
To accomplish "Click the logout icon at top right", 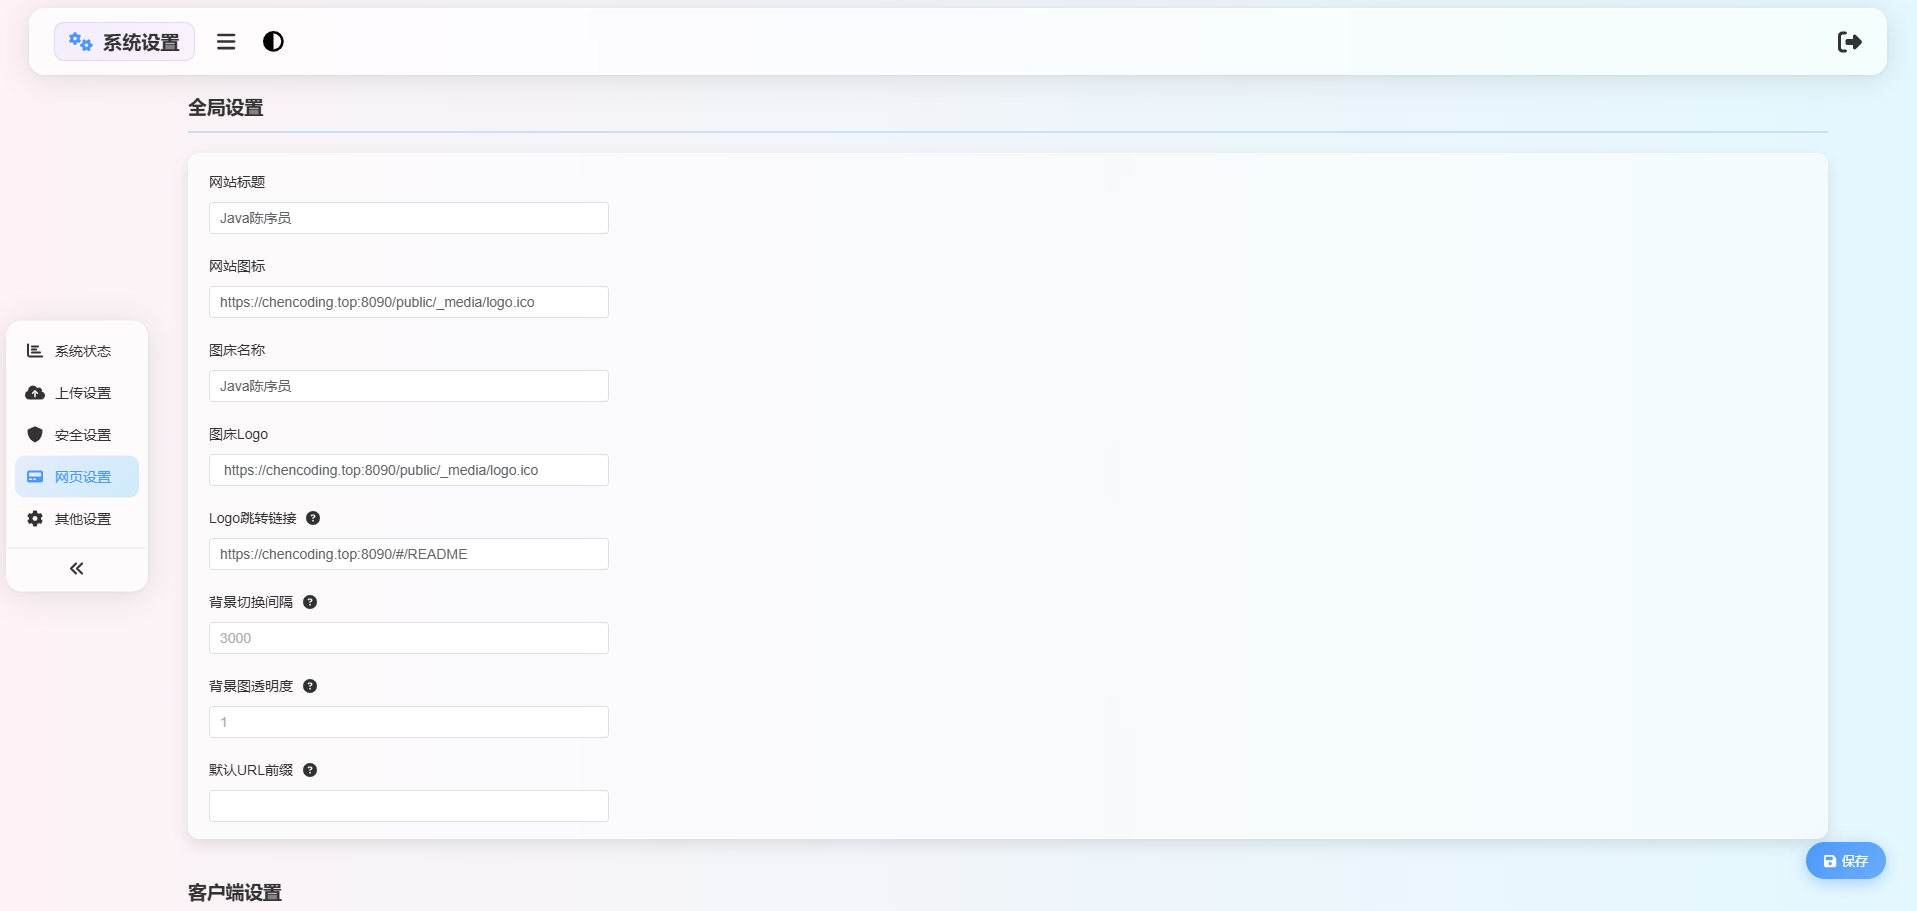I will pyautogui.click(x=1849, y=42).
